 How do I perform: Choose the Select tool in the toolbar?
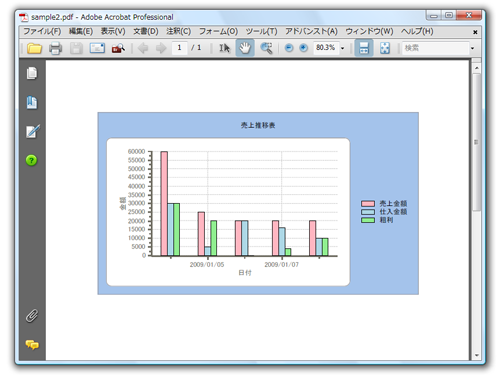pos(224,48)
